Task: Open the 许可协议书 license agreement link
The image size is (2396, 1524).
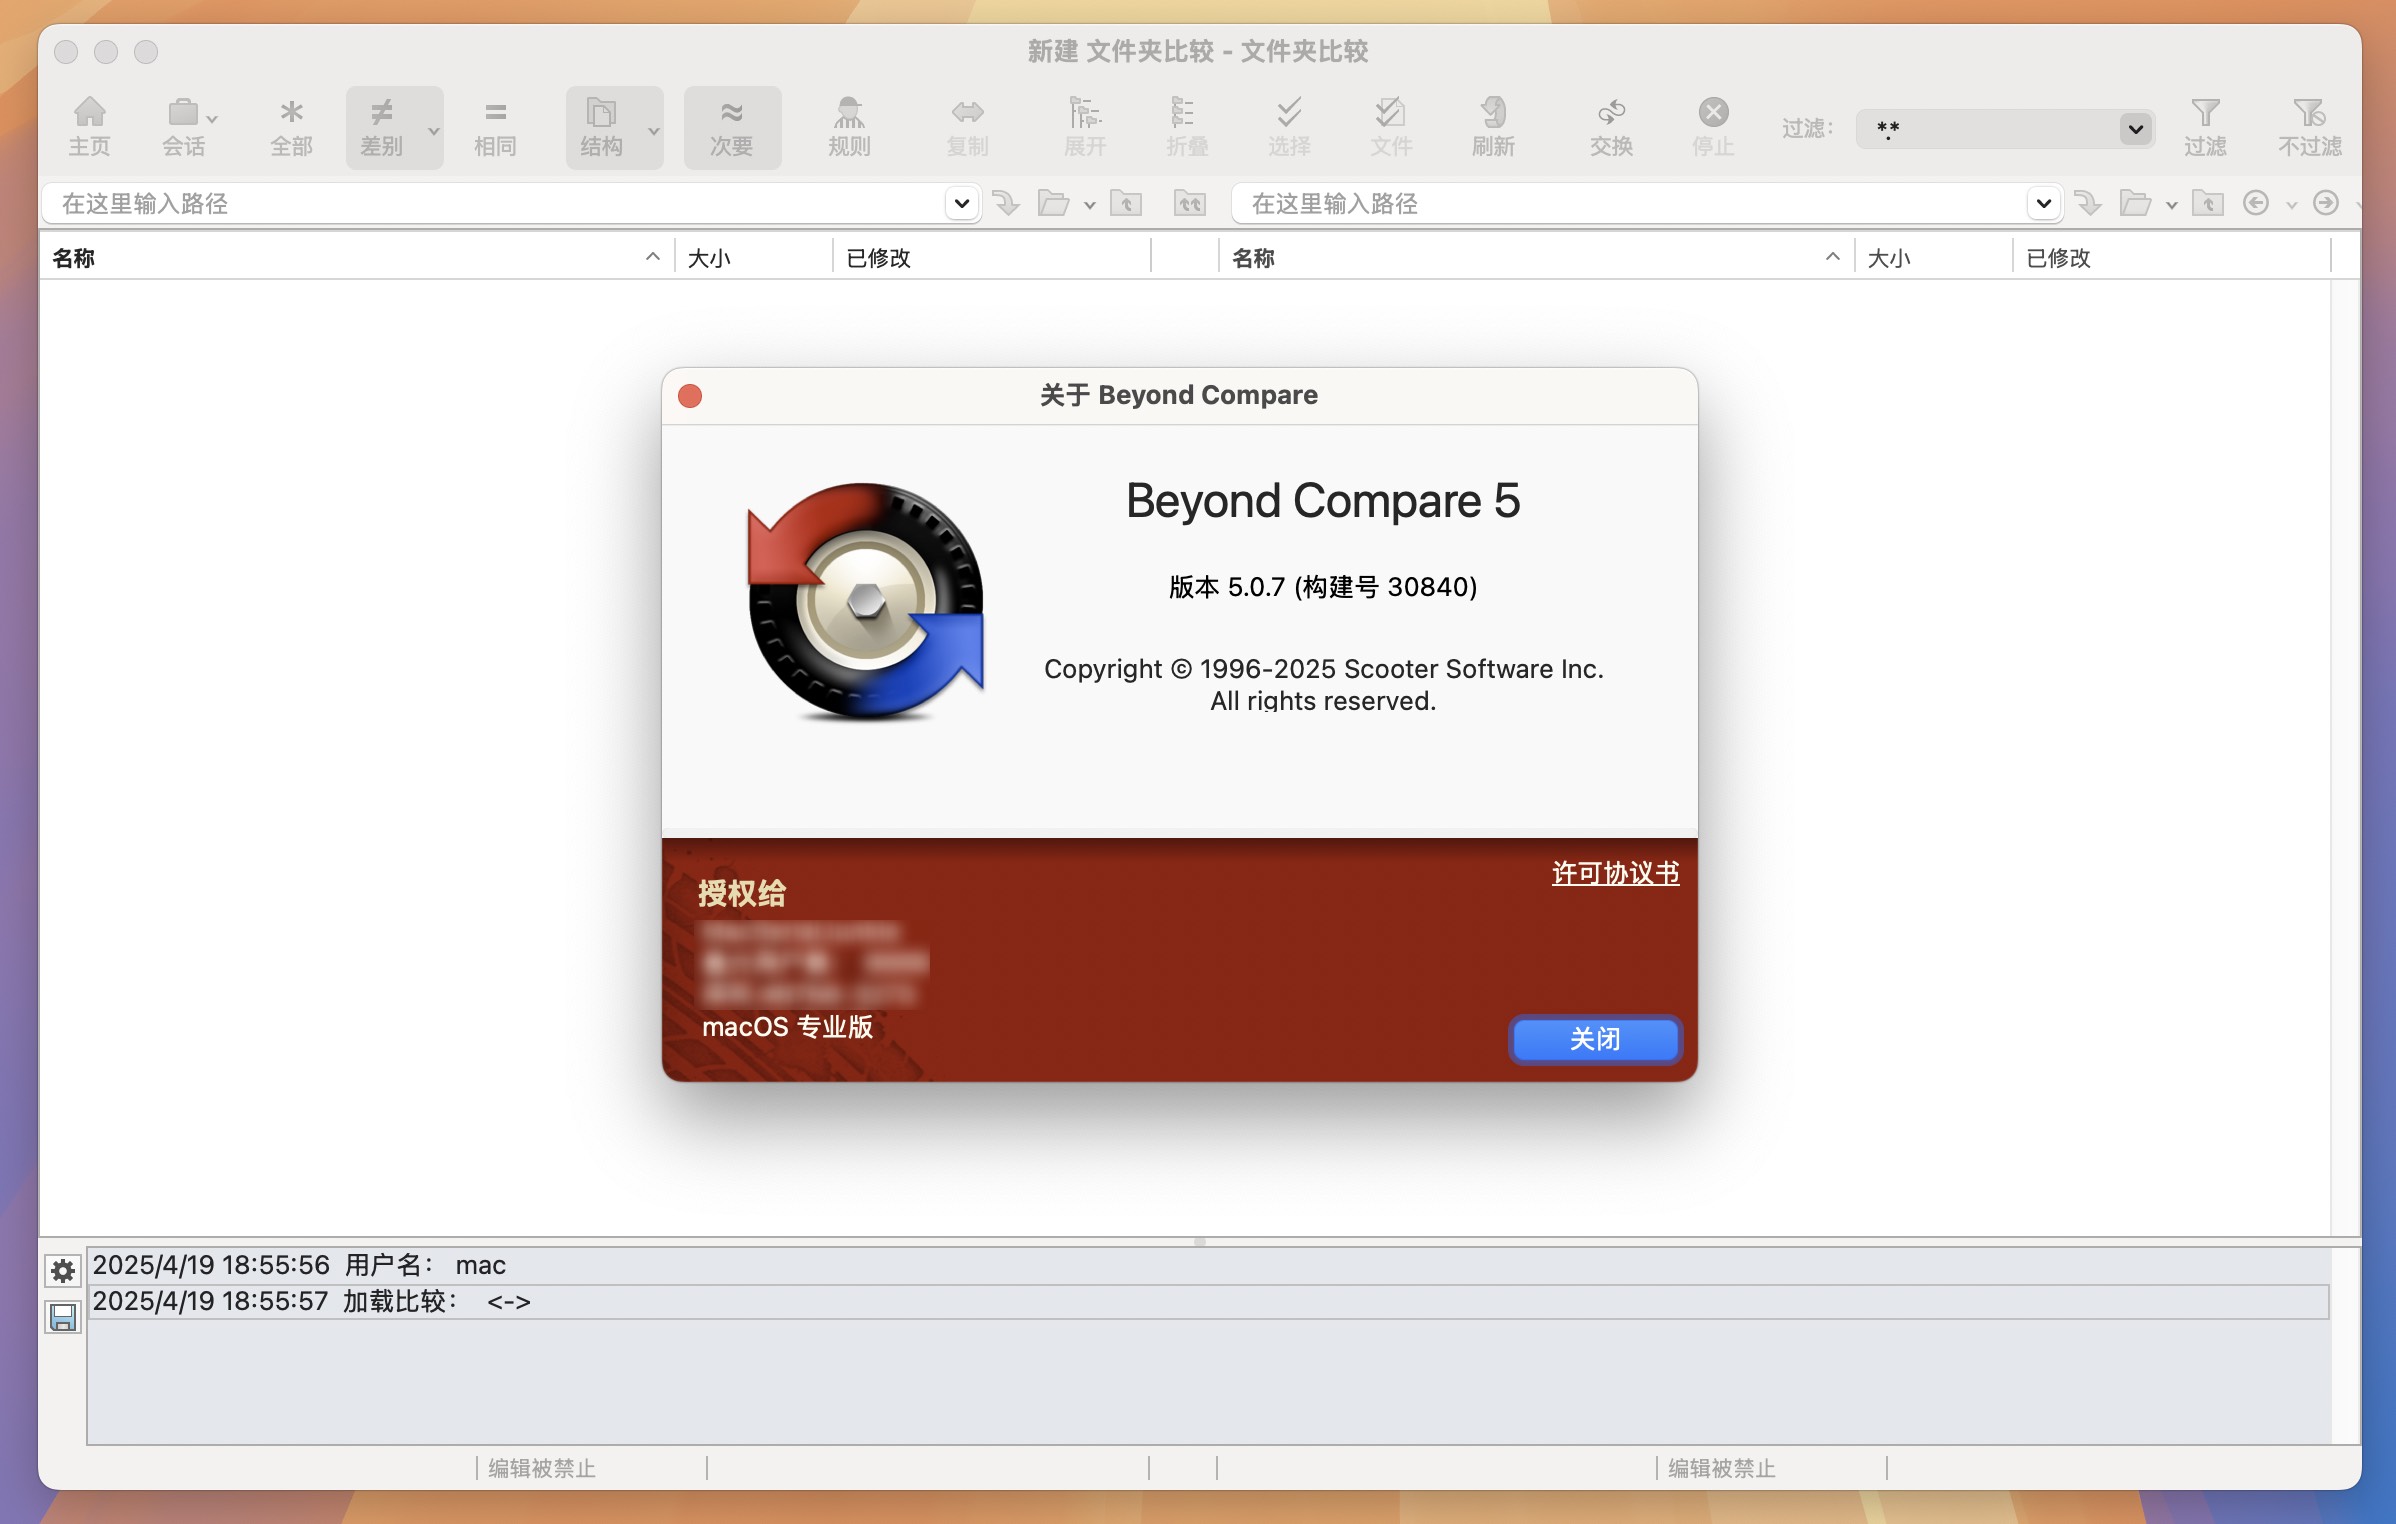Action: point(1615,873)
